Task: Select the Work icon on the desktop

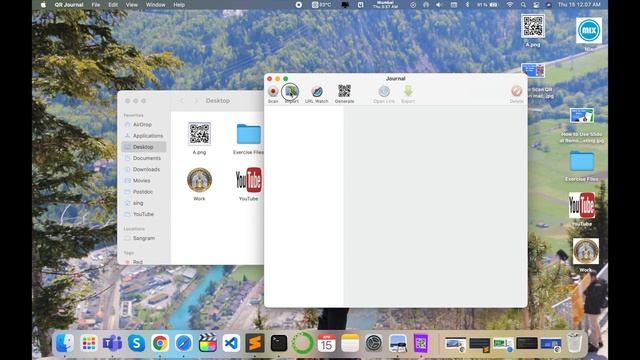Action: 586,255
